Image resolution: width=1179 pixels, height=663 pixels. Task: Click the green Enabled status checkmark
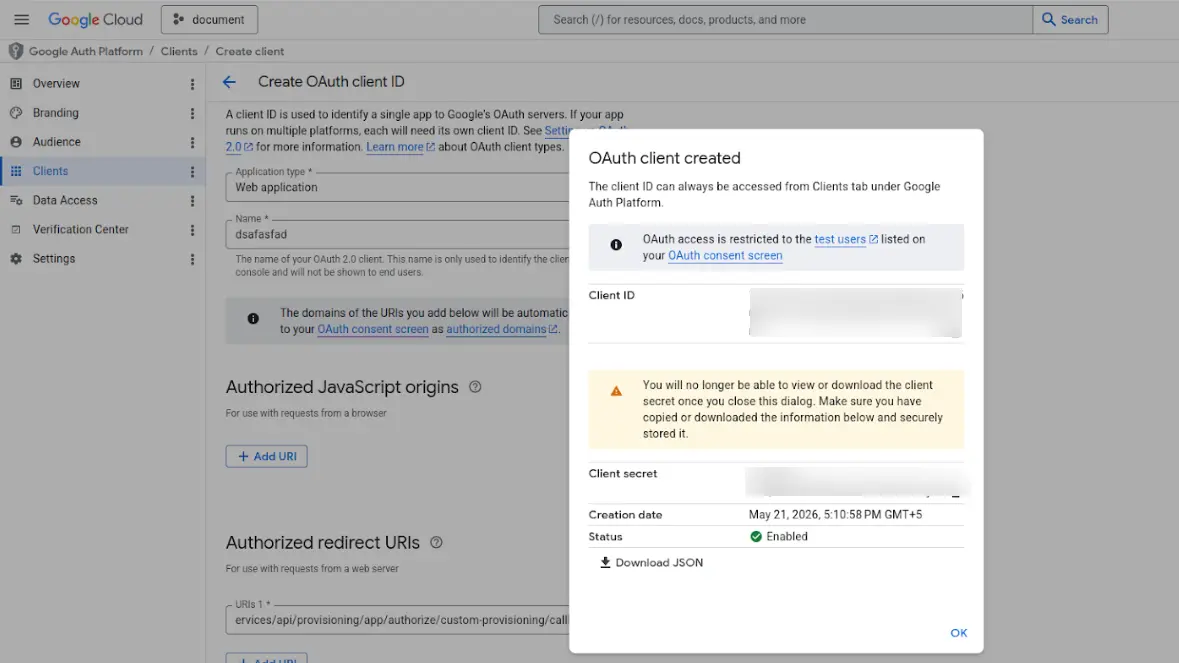click(756, 537)
